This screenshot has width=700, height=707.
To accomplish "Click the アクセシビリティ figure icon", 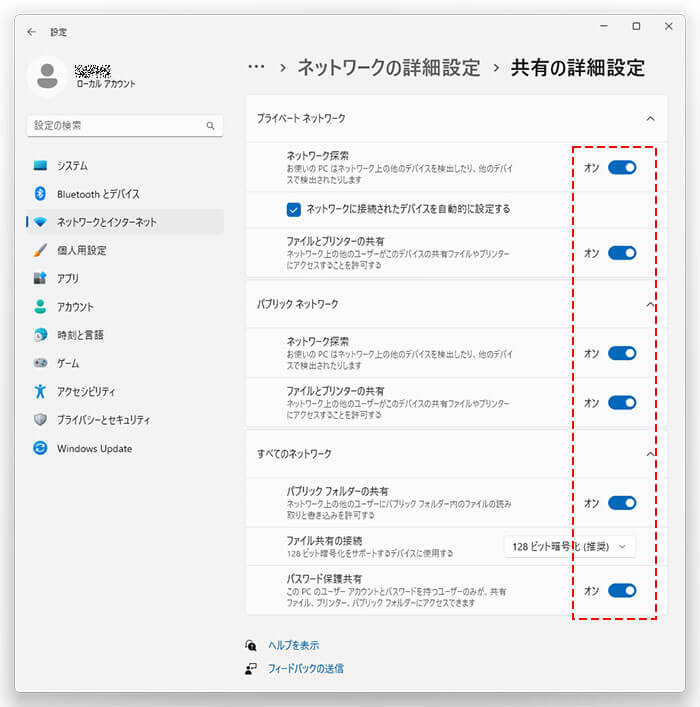I will [40, 391].
